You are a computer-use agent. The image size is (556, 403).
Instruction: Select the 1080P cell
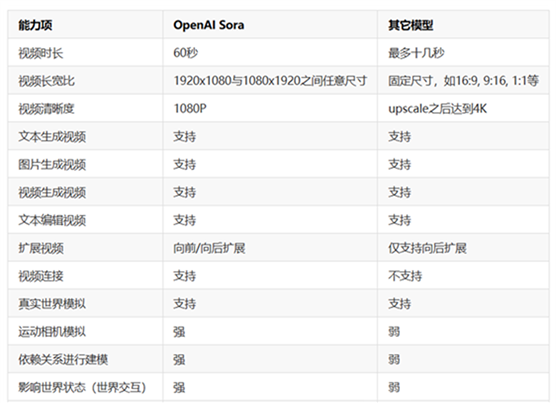click(x=190, y=108)
